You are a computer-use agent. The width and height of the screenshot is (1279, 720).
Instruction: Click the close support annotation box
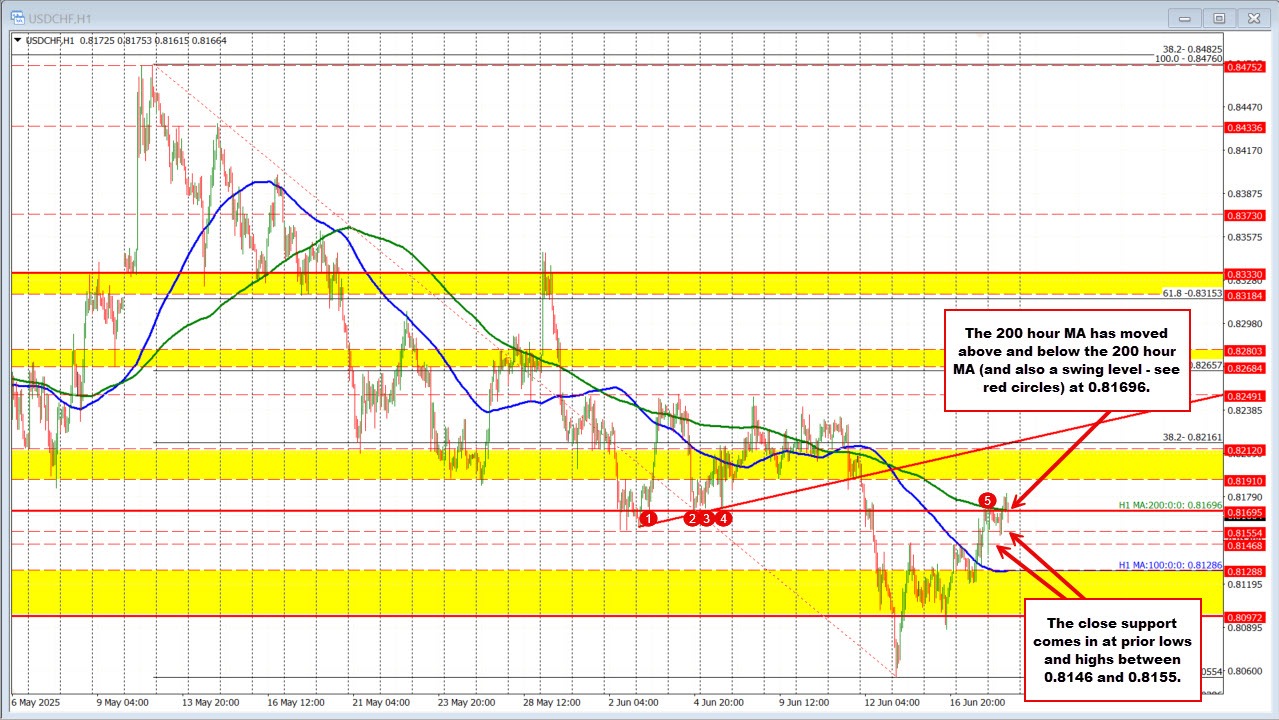coord(1112,650)
